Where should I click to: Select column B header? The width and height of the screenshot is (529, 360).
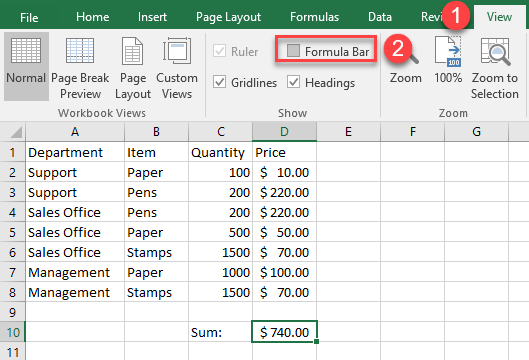pos(156,132)
